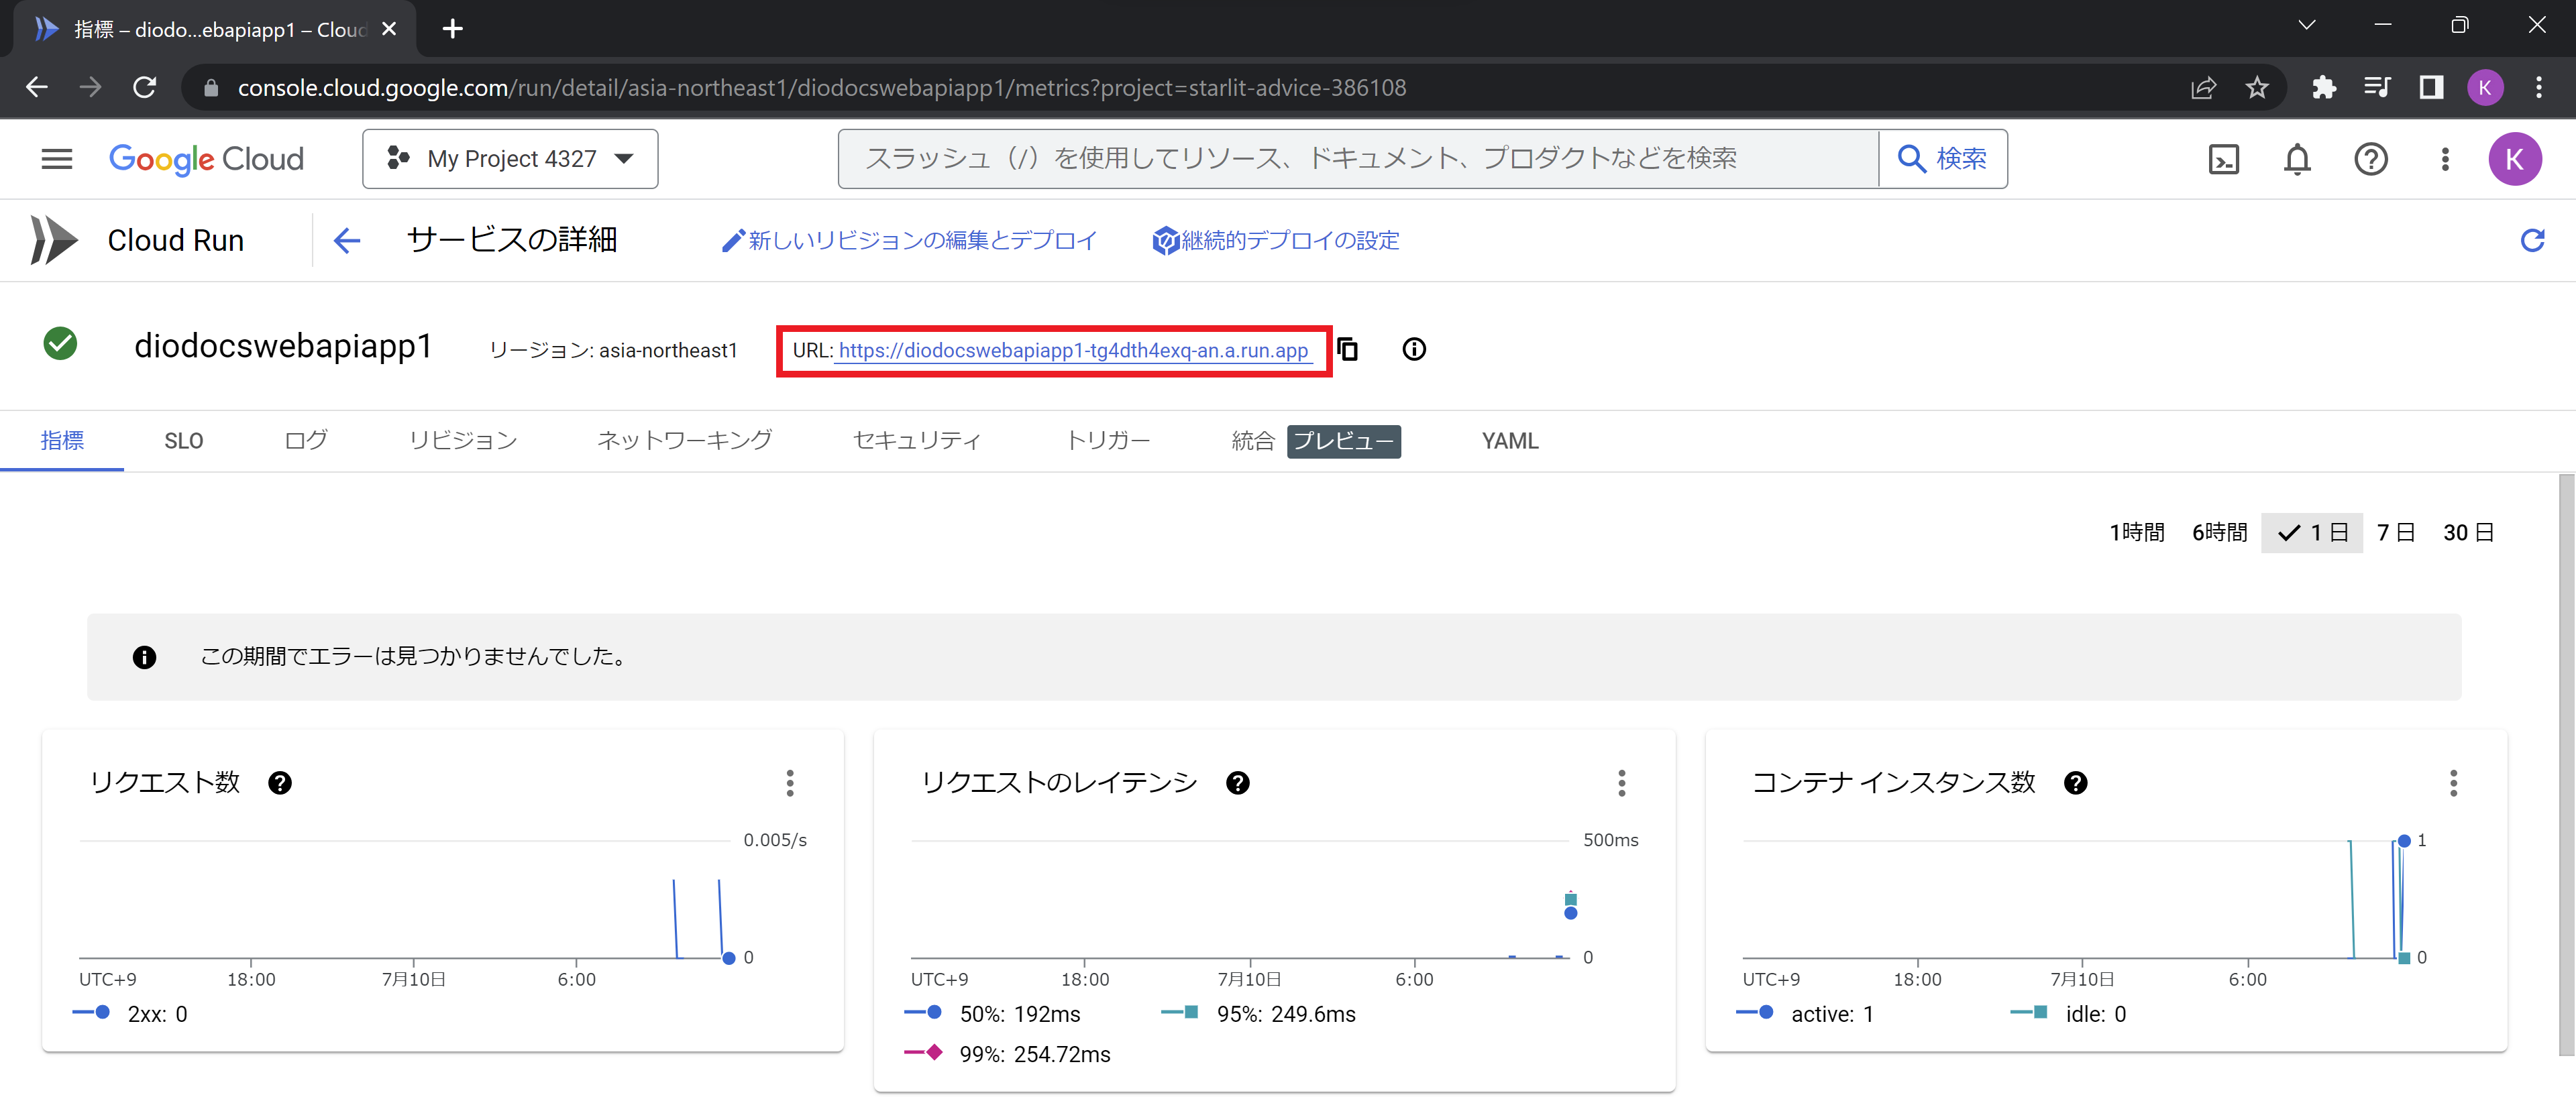This screenshot has height=1097, width=2576.
Task: Reload the page with the browser reload icon
Action: 145,88
